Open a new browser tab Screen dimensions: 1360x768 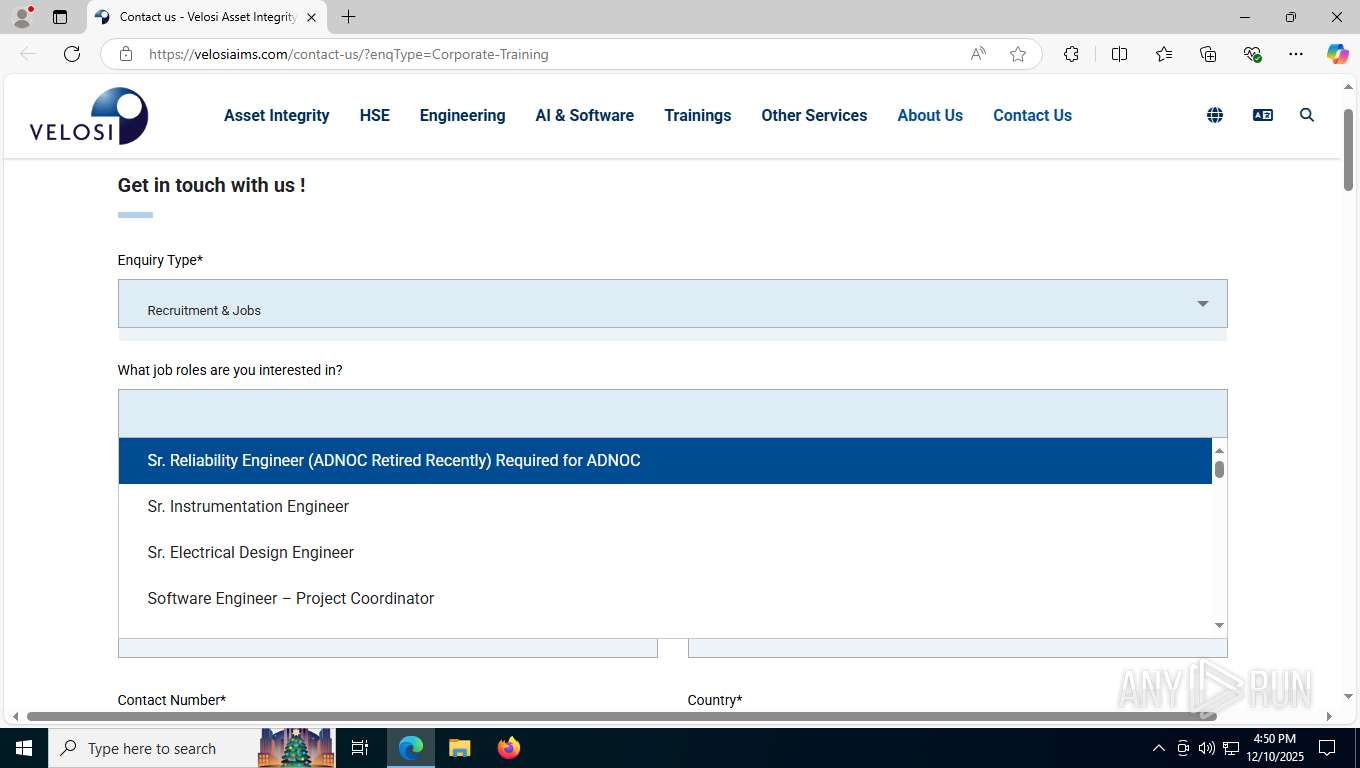[348, 17]
